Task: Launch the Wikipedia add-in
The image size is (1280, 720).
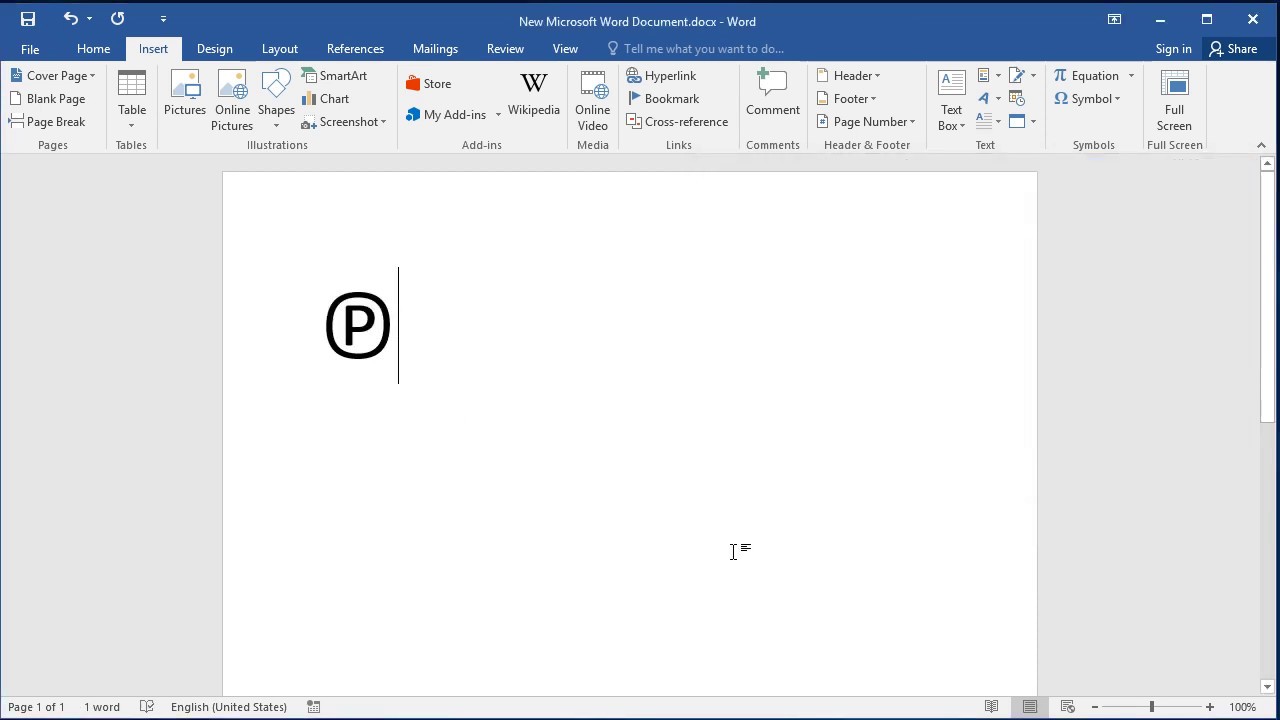Action: [534, 95]
